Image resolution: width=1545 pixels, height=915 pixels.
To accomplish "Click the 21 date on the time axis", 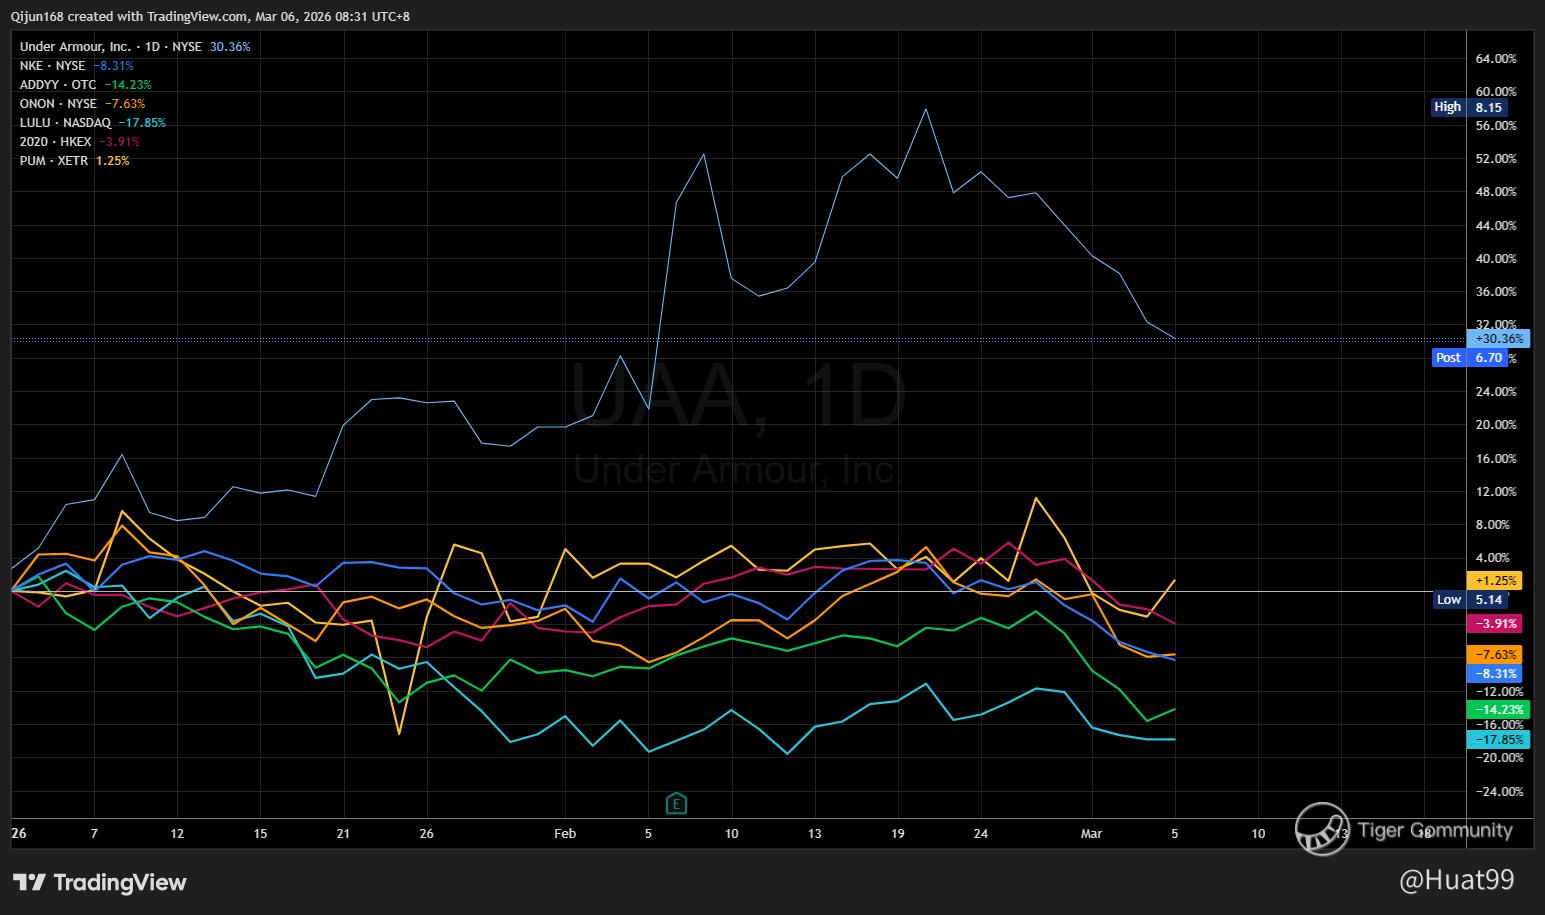I will coord(343,834).
